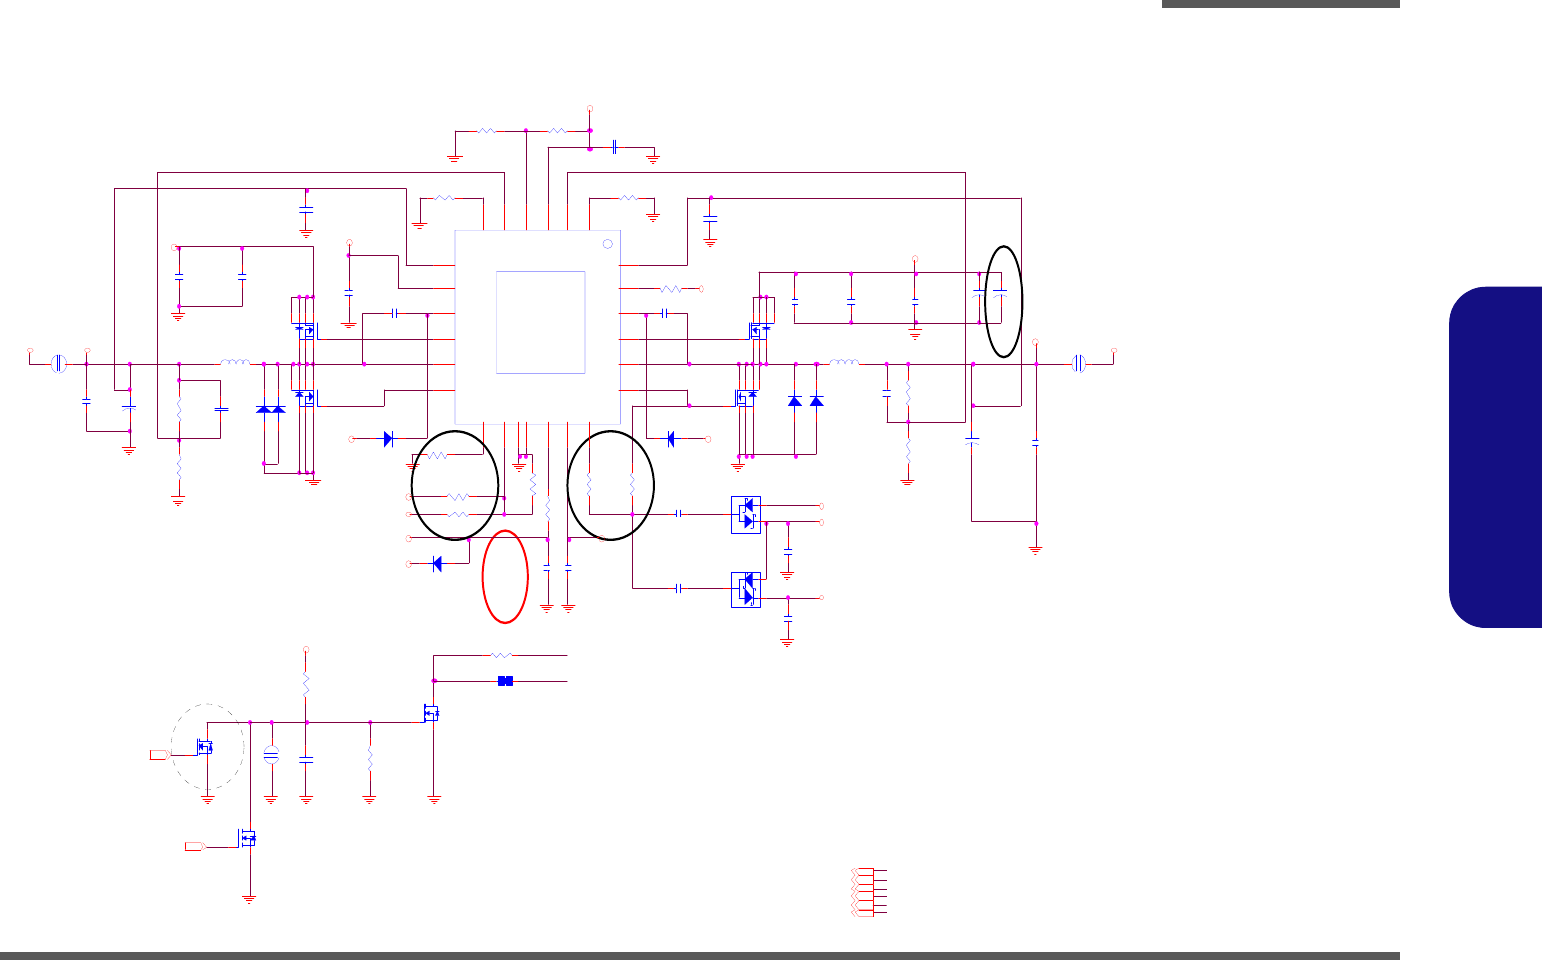Select the MOSFET joined to the solid blue component
The width and height of the screenshot is (1542, 960).
(432, 714)
